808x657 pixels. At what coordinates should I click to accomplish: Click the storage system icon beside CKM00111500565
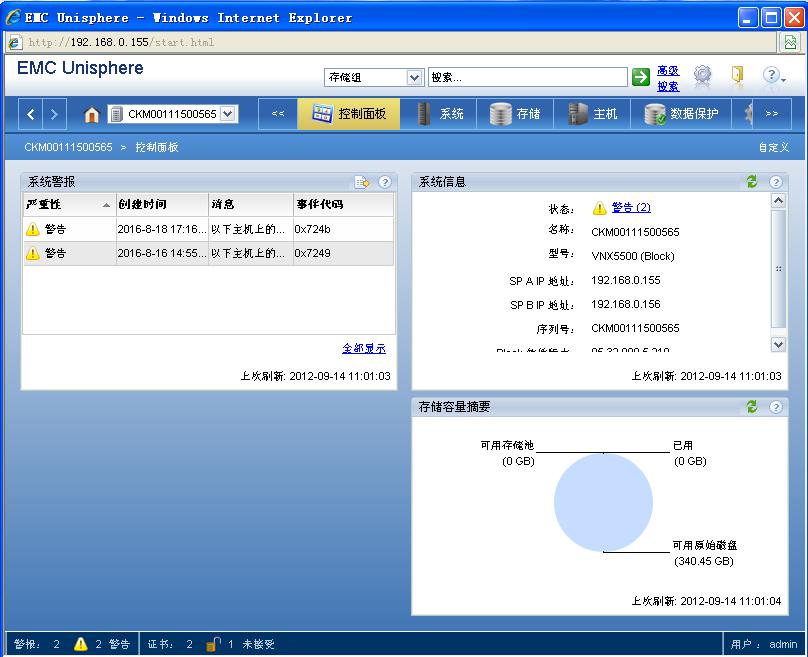[x=116, y=114]
